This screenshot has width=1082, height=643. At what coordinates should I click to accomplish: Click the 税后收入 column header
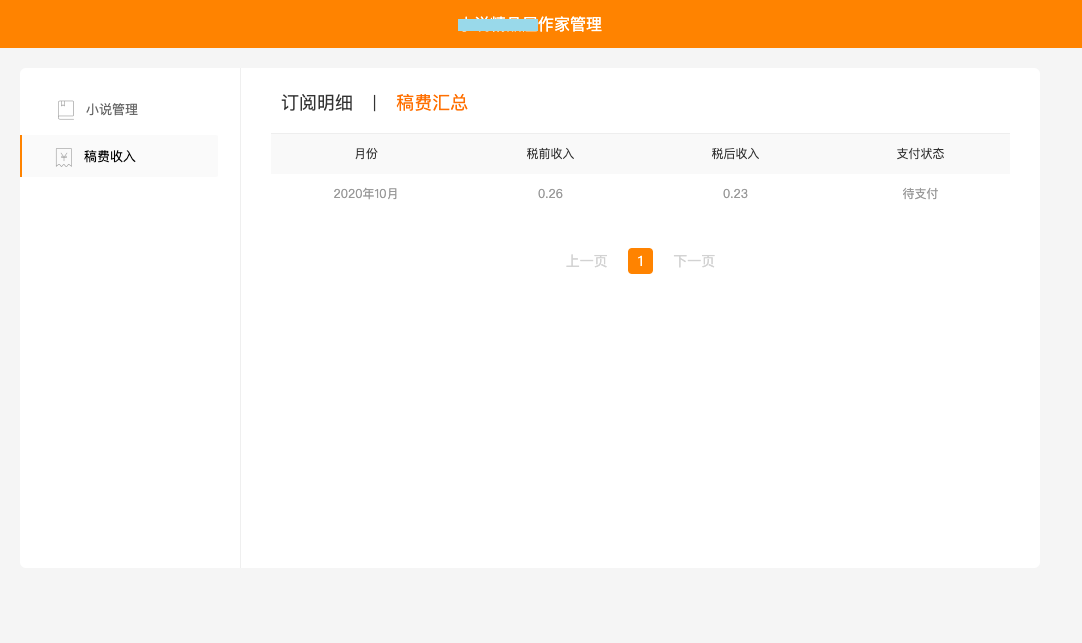point(735,154)
